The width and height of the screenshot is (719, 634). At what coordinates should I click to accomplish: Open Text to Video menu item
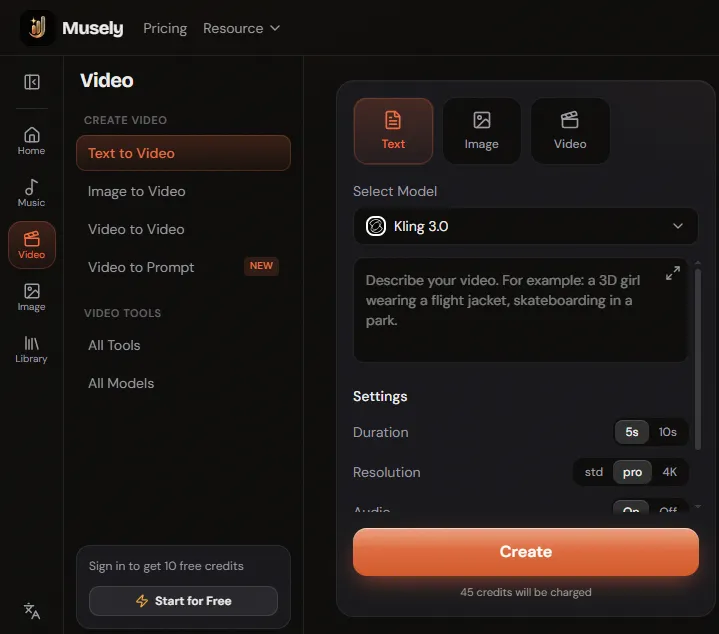pos(183,153)
